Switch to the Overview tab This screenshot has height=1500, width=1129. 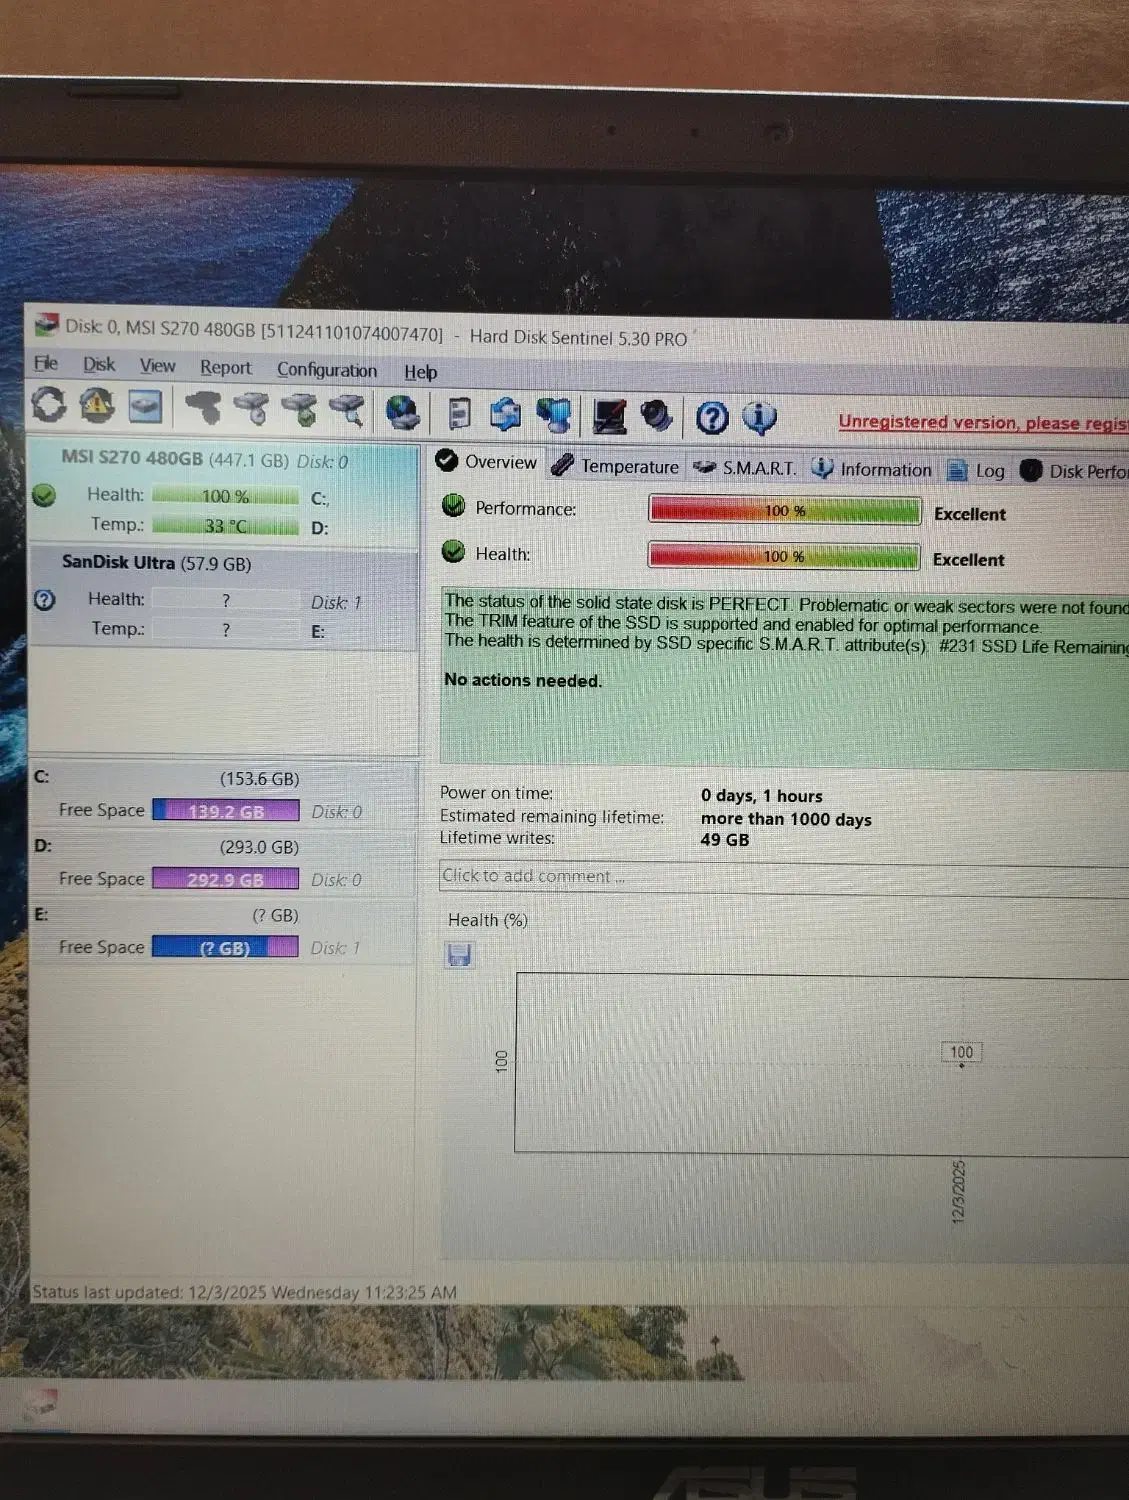coord(487,462)
